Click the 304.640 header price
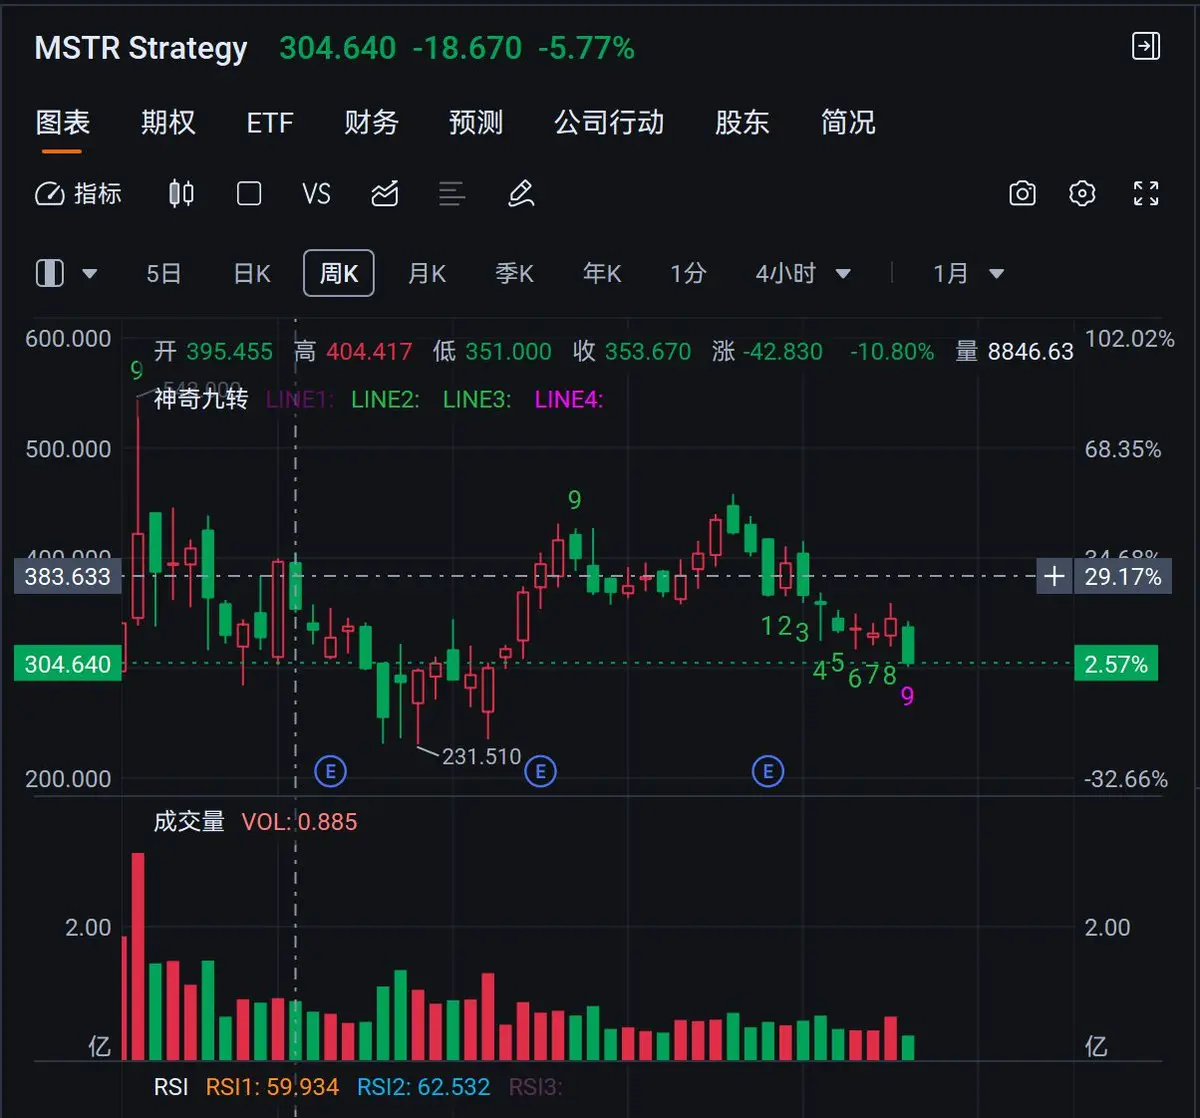The width and height of the screenshot is (1200, 1118). [337, 48]
